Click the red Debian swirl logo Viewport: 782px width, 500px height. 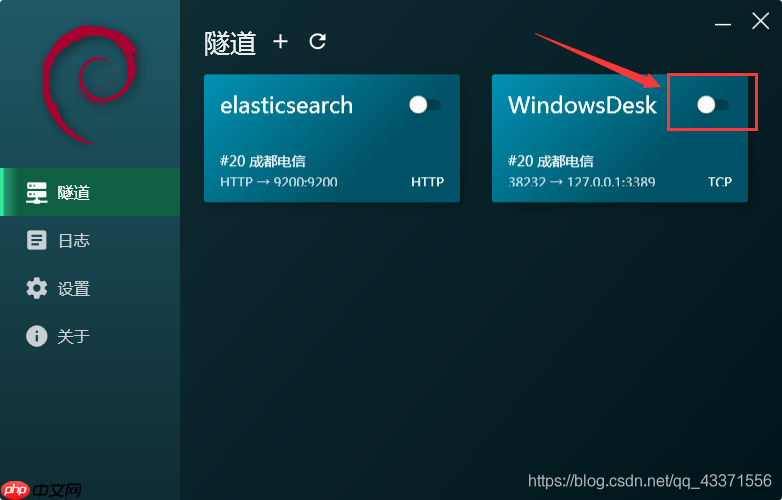(90, 85)
